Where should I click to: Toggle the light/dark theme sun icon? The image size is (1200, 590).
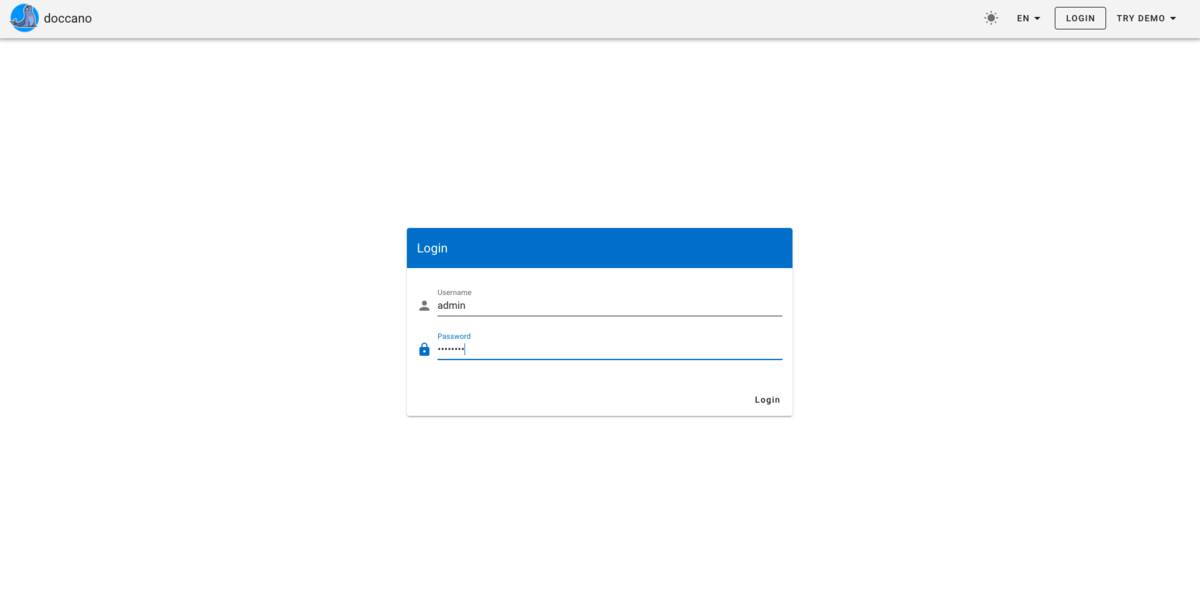point(991,18)
